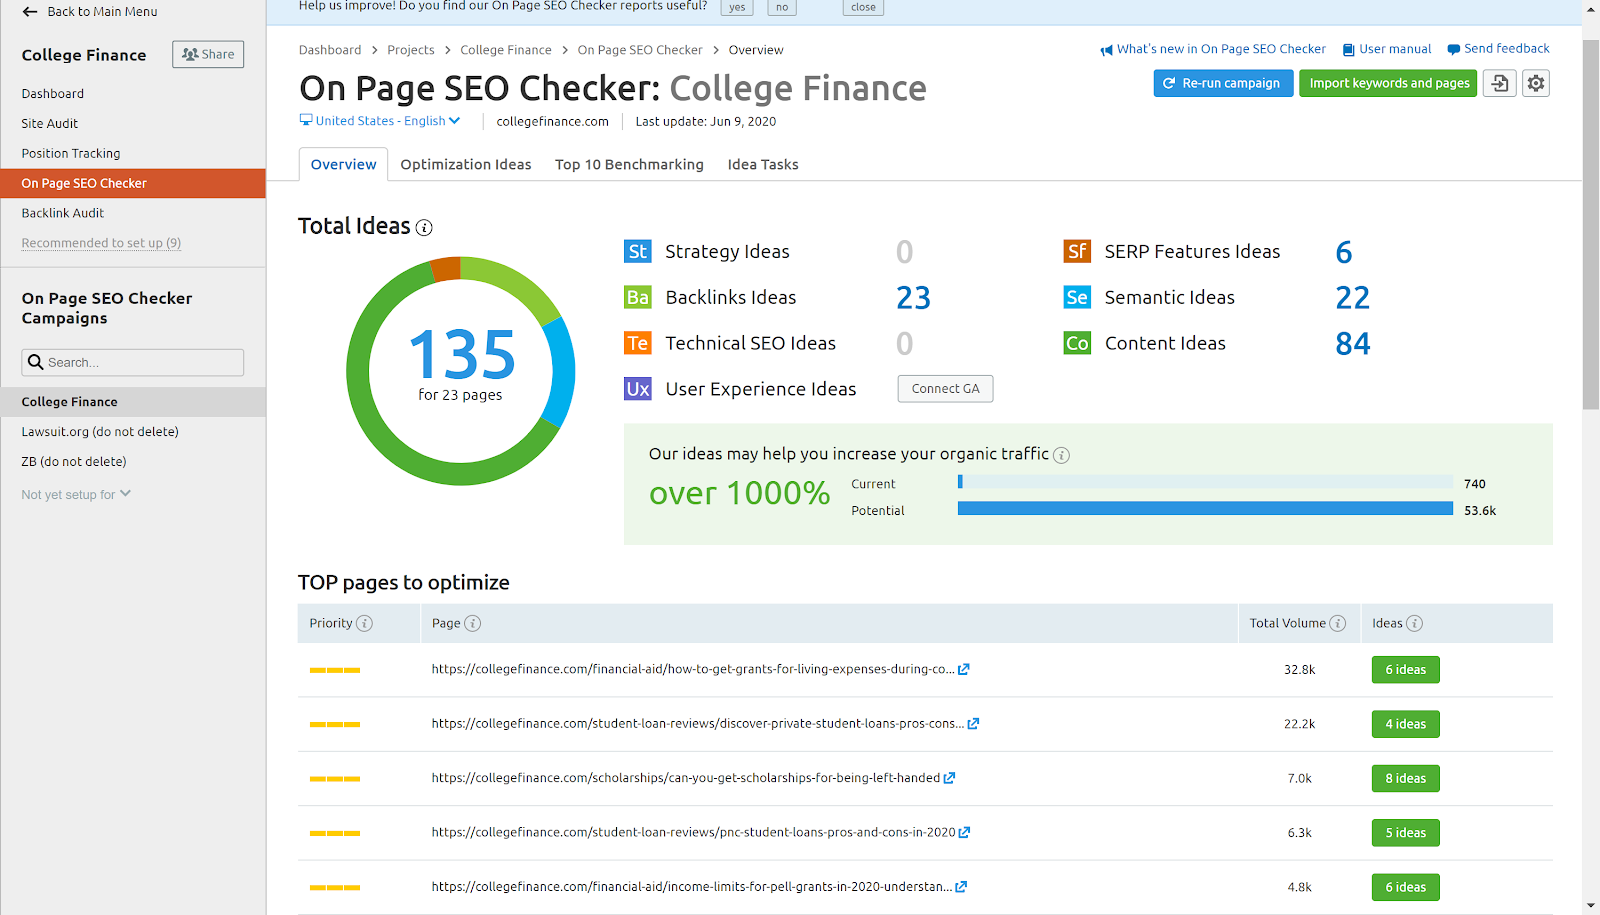Click the Send feedback chat icon
1600x915 pixels.
click(x=1453, y=50)
